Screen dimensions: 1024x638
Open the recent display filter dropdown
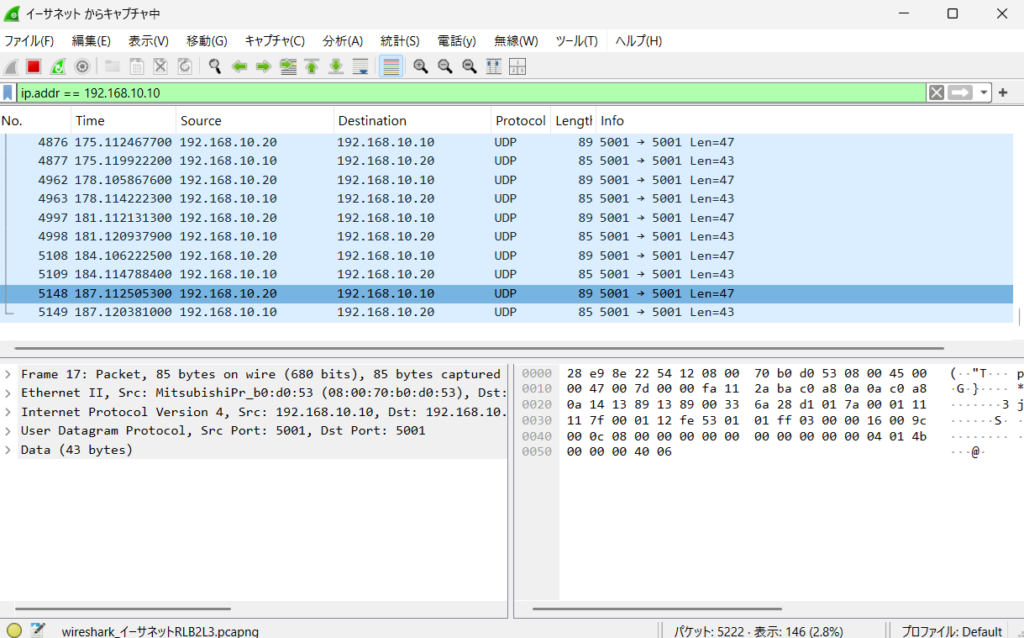pos(985,93)
